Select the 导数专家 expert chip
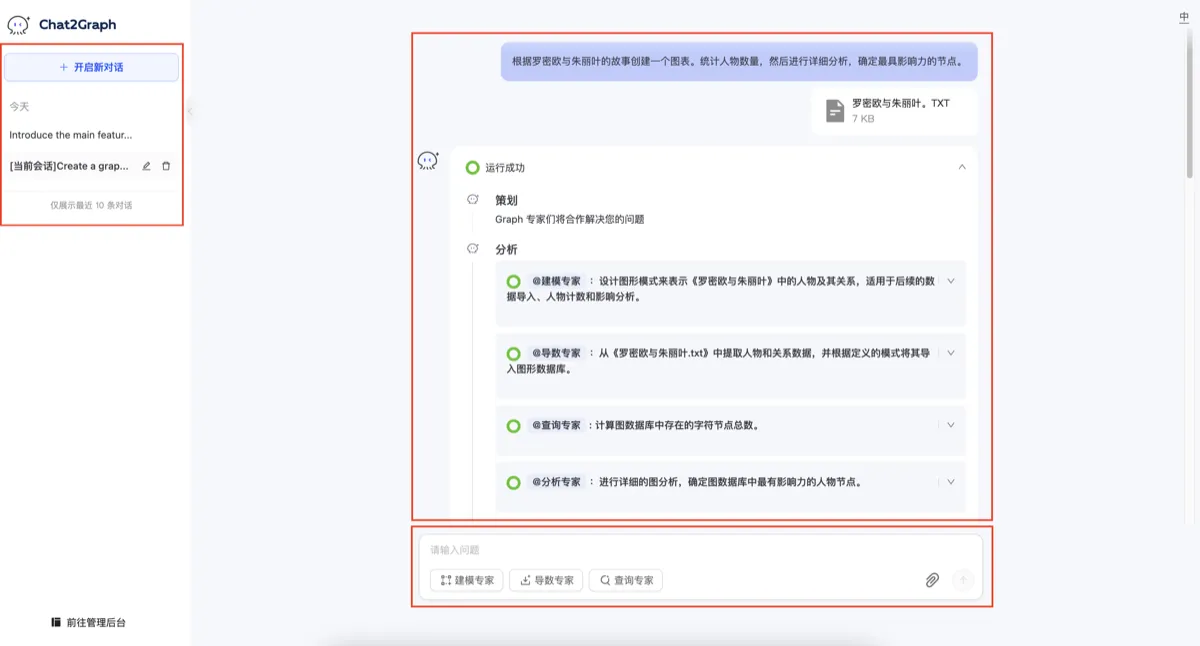The width and height of the screenshot is (1200, 646). (546, 580)
